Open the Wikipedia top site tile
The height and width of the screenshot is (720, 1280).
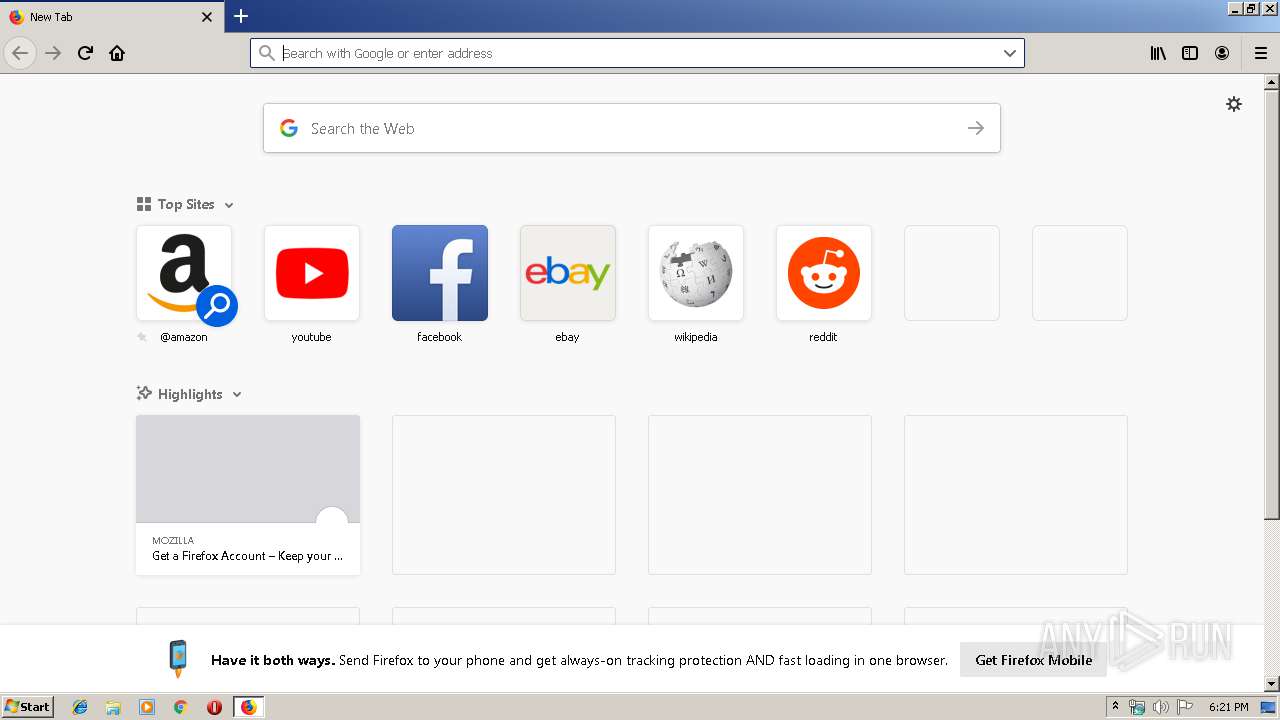point(696,273)
